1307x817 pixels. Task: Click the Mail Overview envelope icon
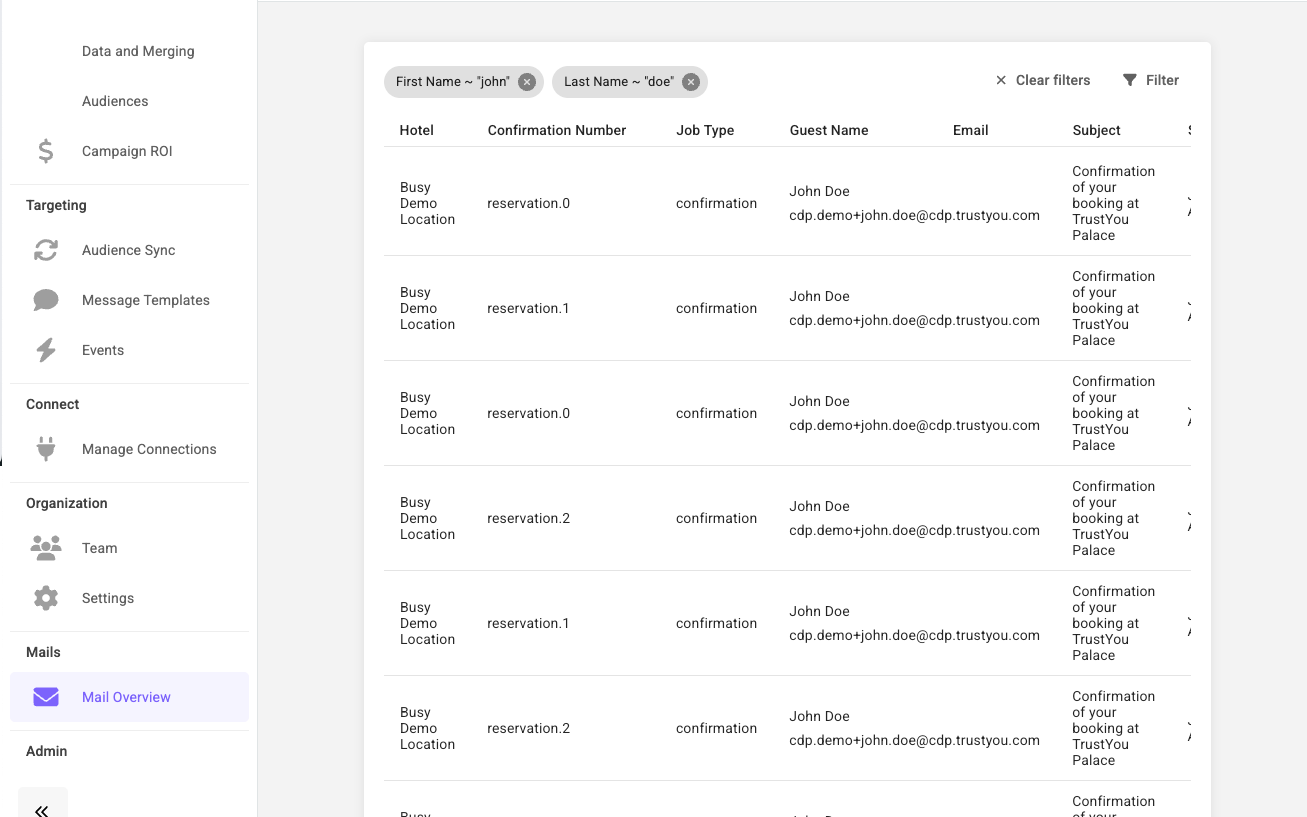pos(46,697)
